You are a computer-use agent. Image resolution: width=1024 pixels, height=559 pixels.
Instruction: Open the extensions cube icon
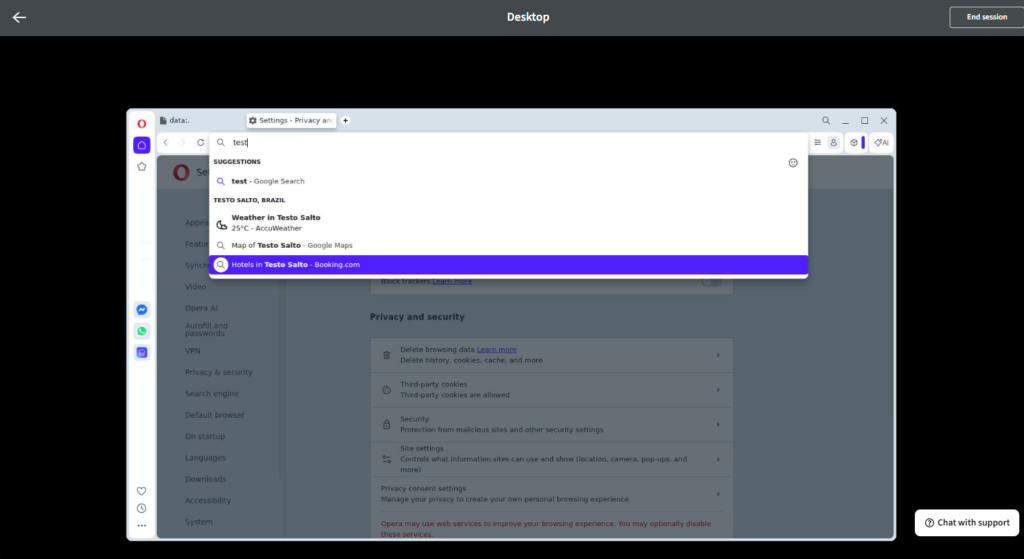[854, 143]
